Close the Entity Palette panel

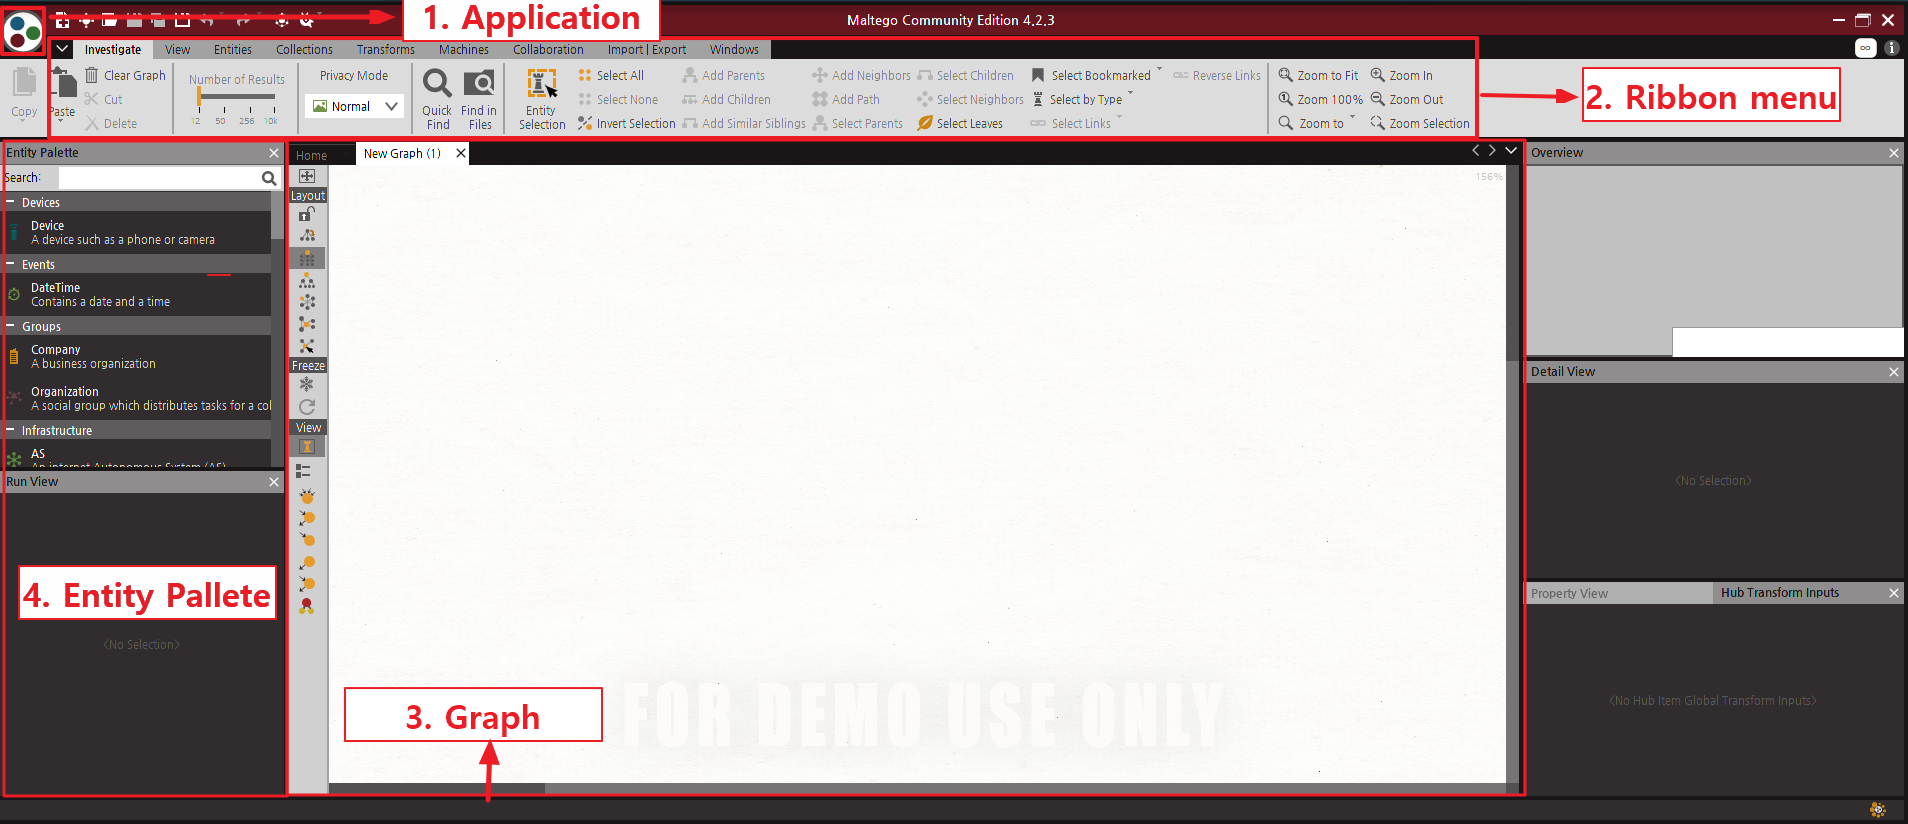(274, 152)
